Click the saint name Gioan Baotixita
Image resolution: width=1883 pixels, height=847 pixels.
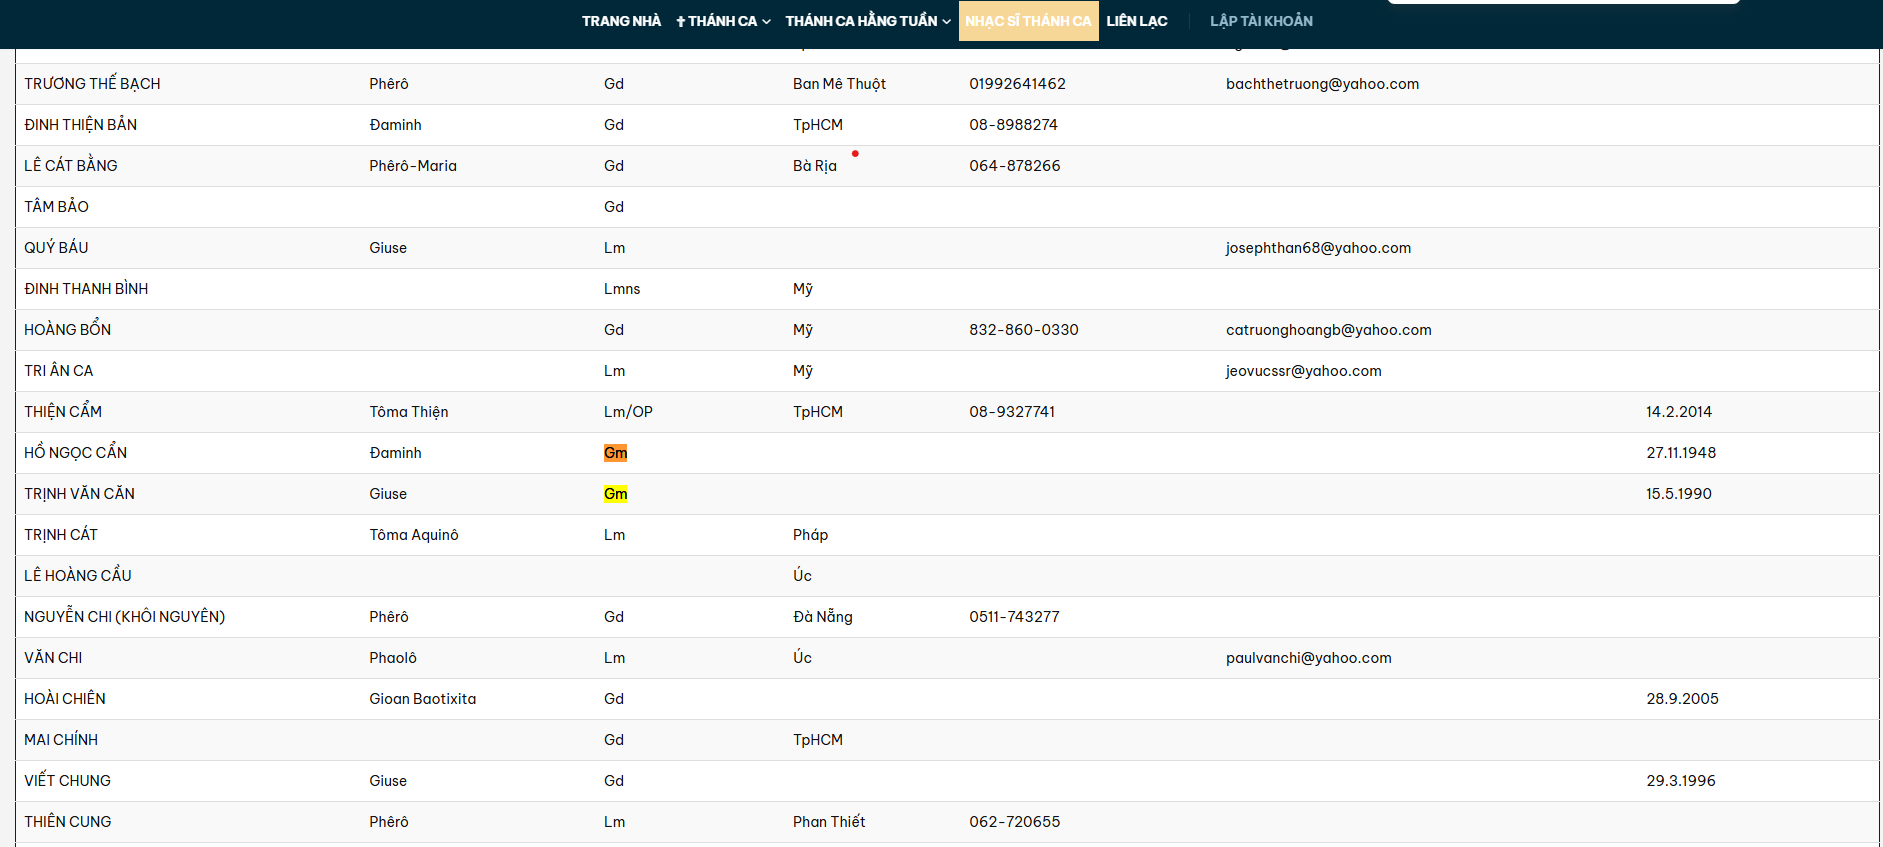422,699
